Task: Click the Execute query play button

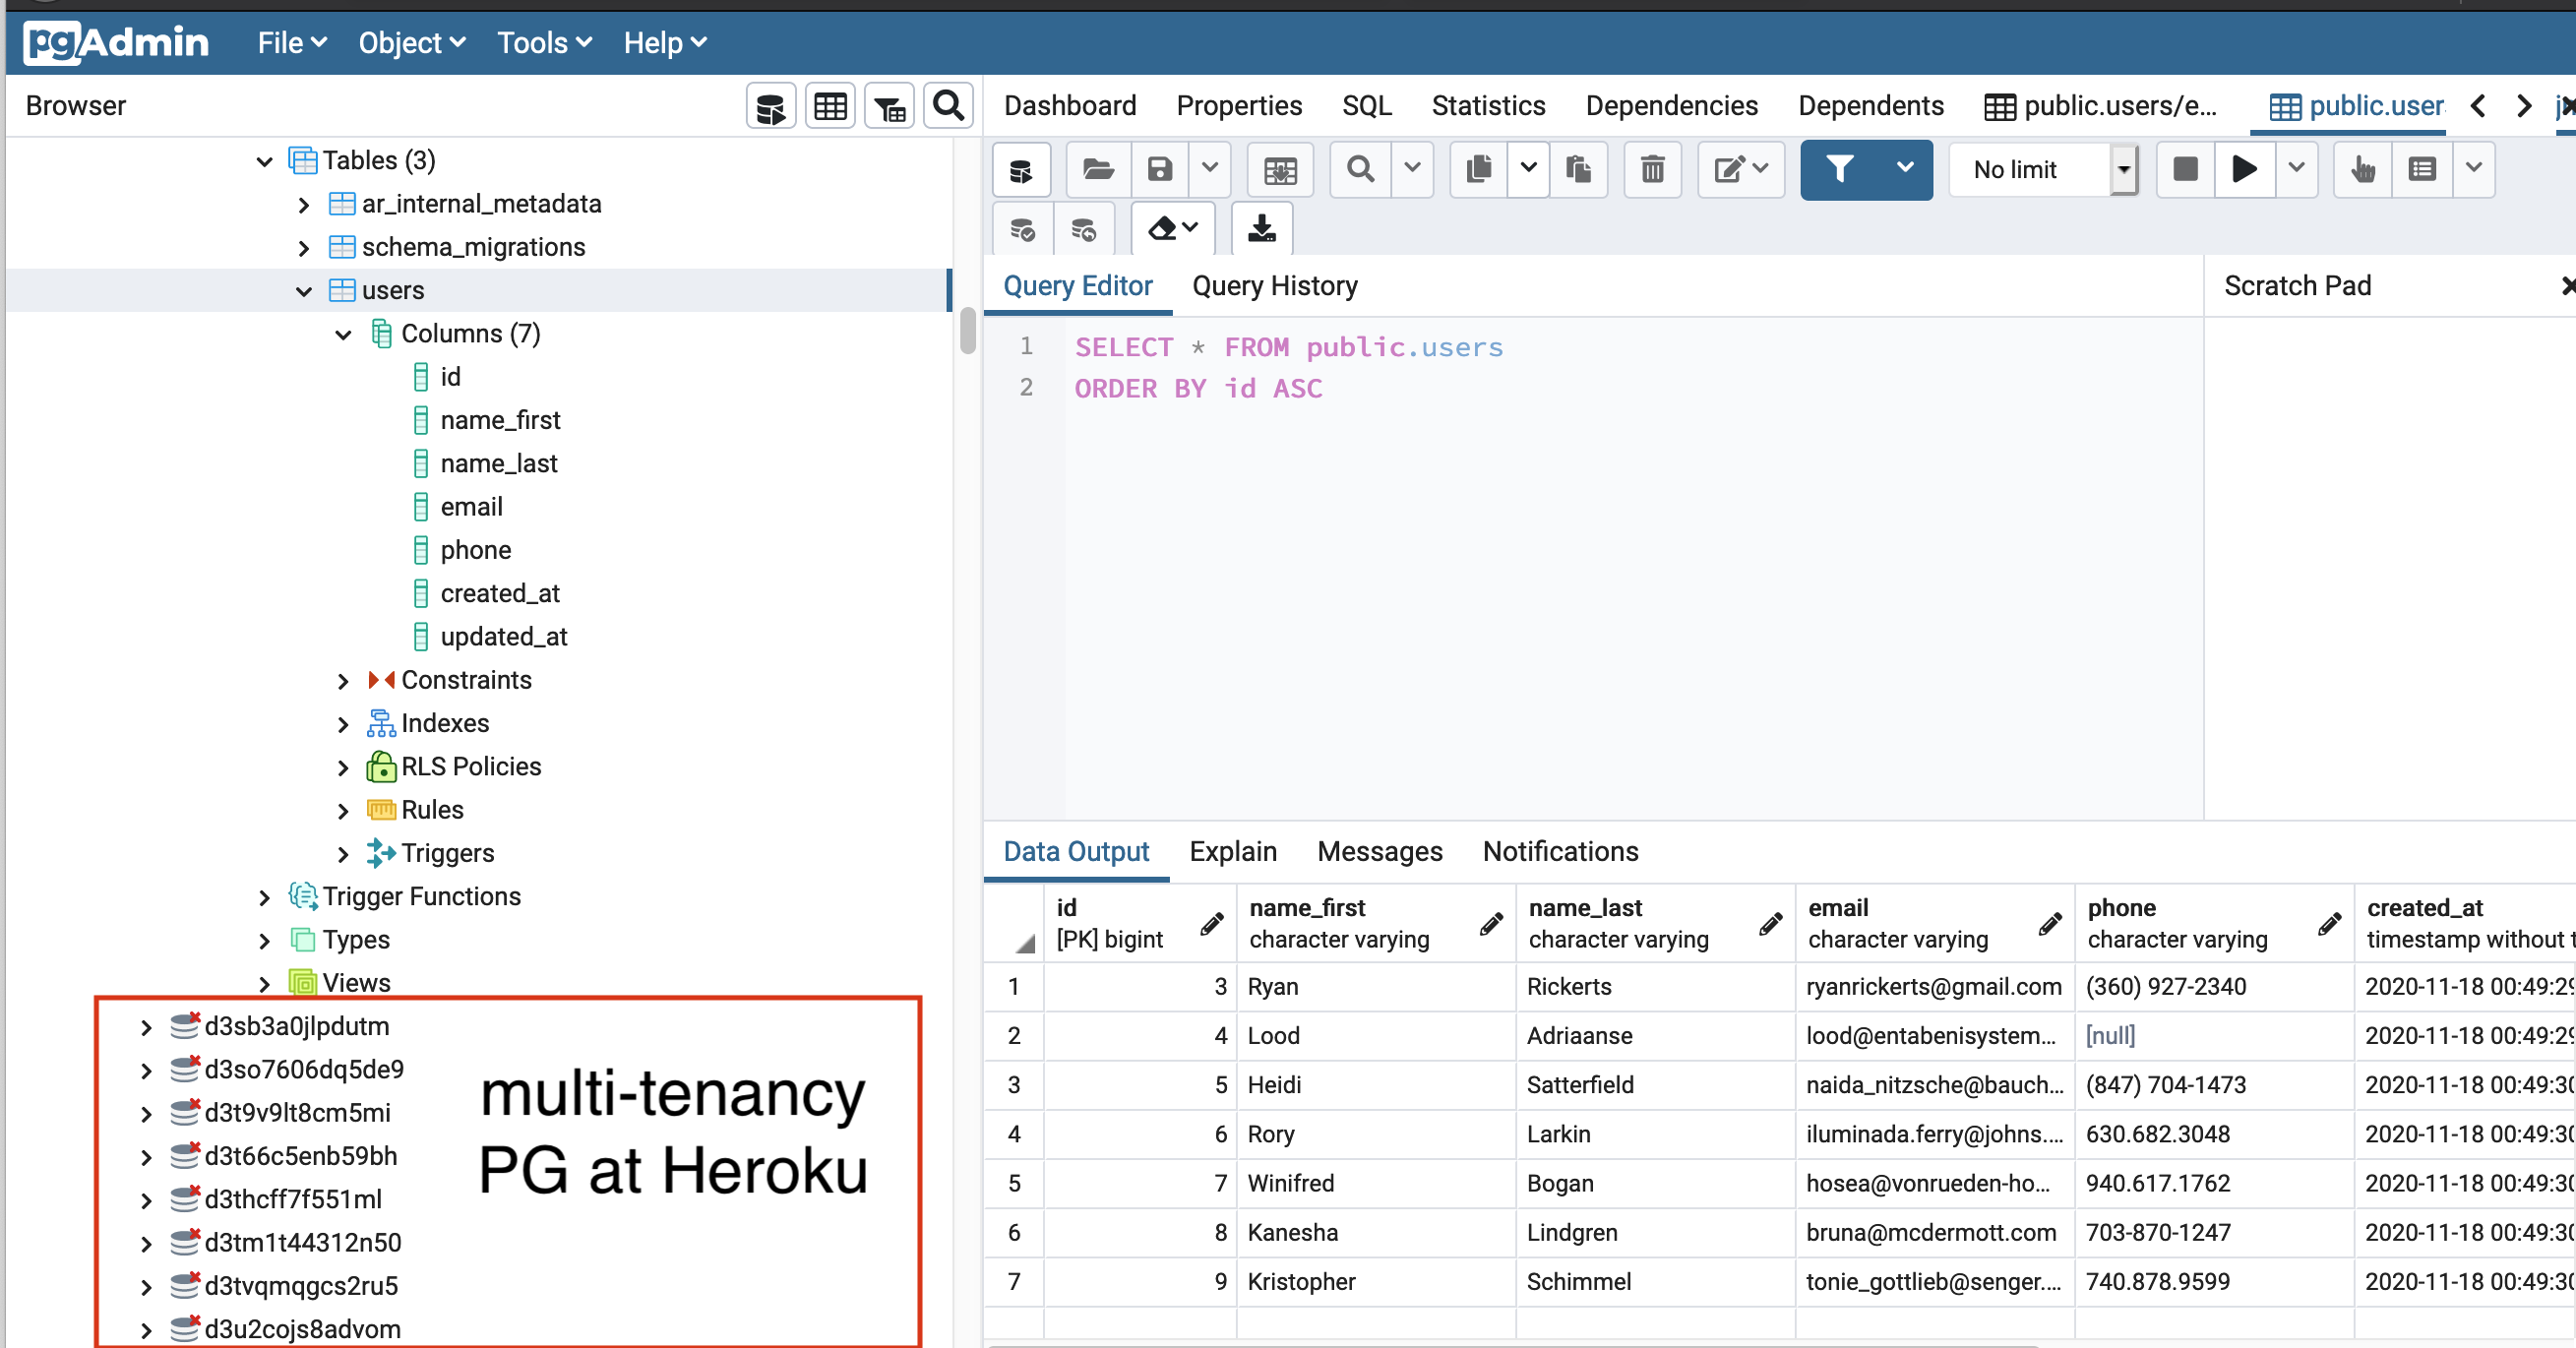Action: click(x=2243, y=169)
